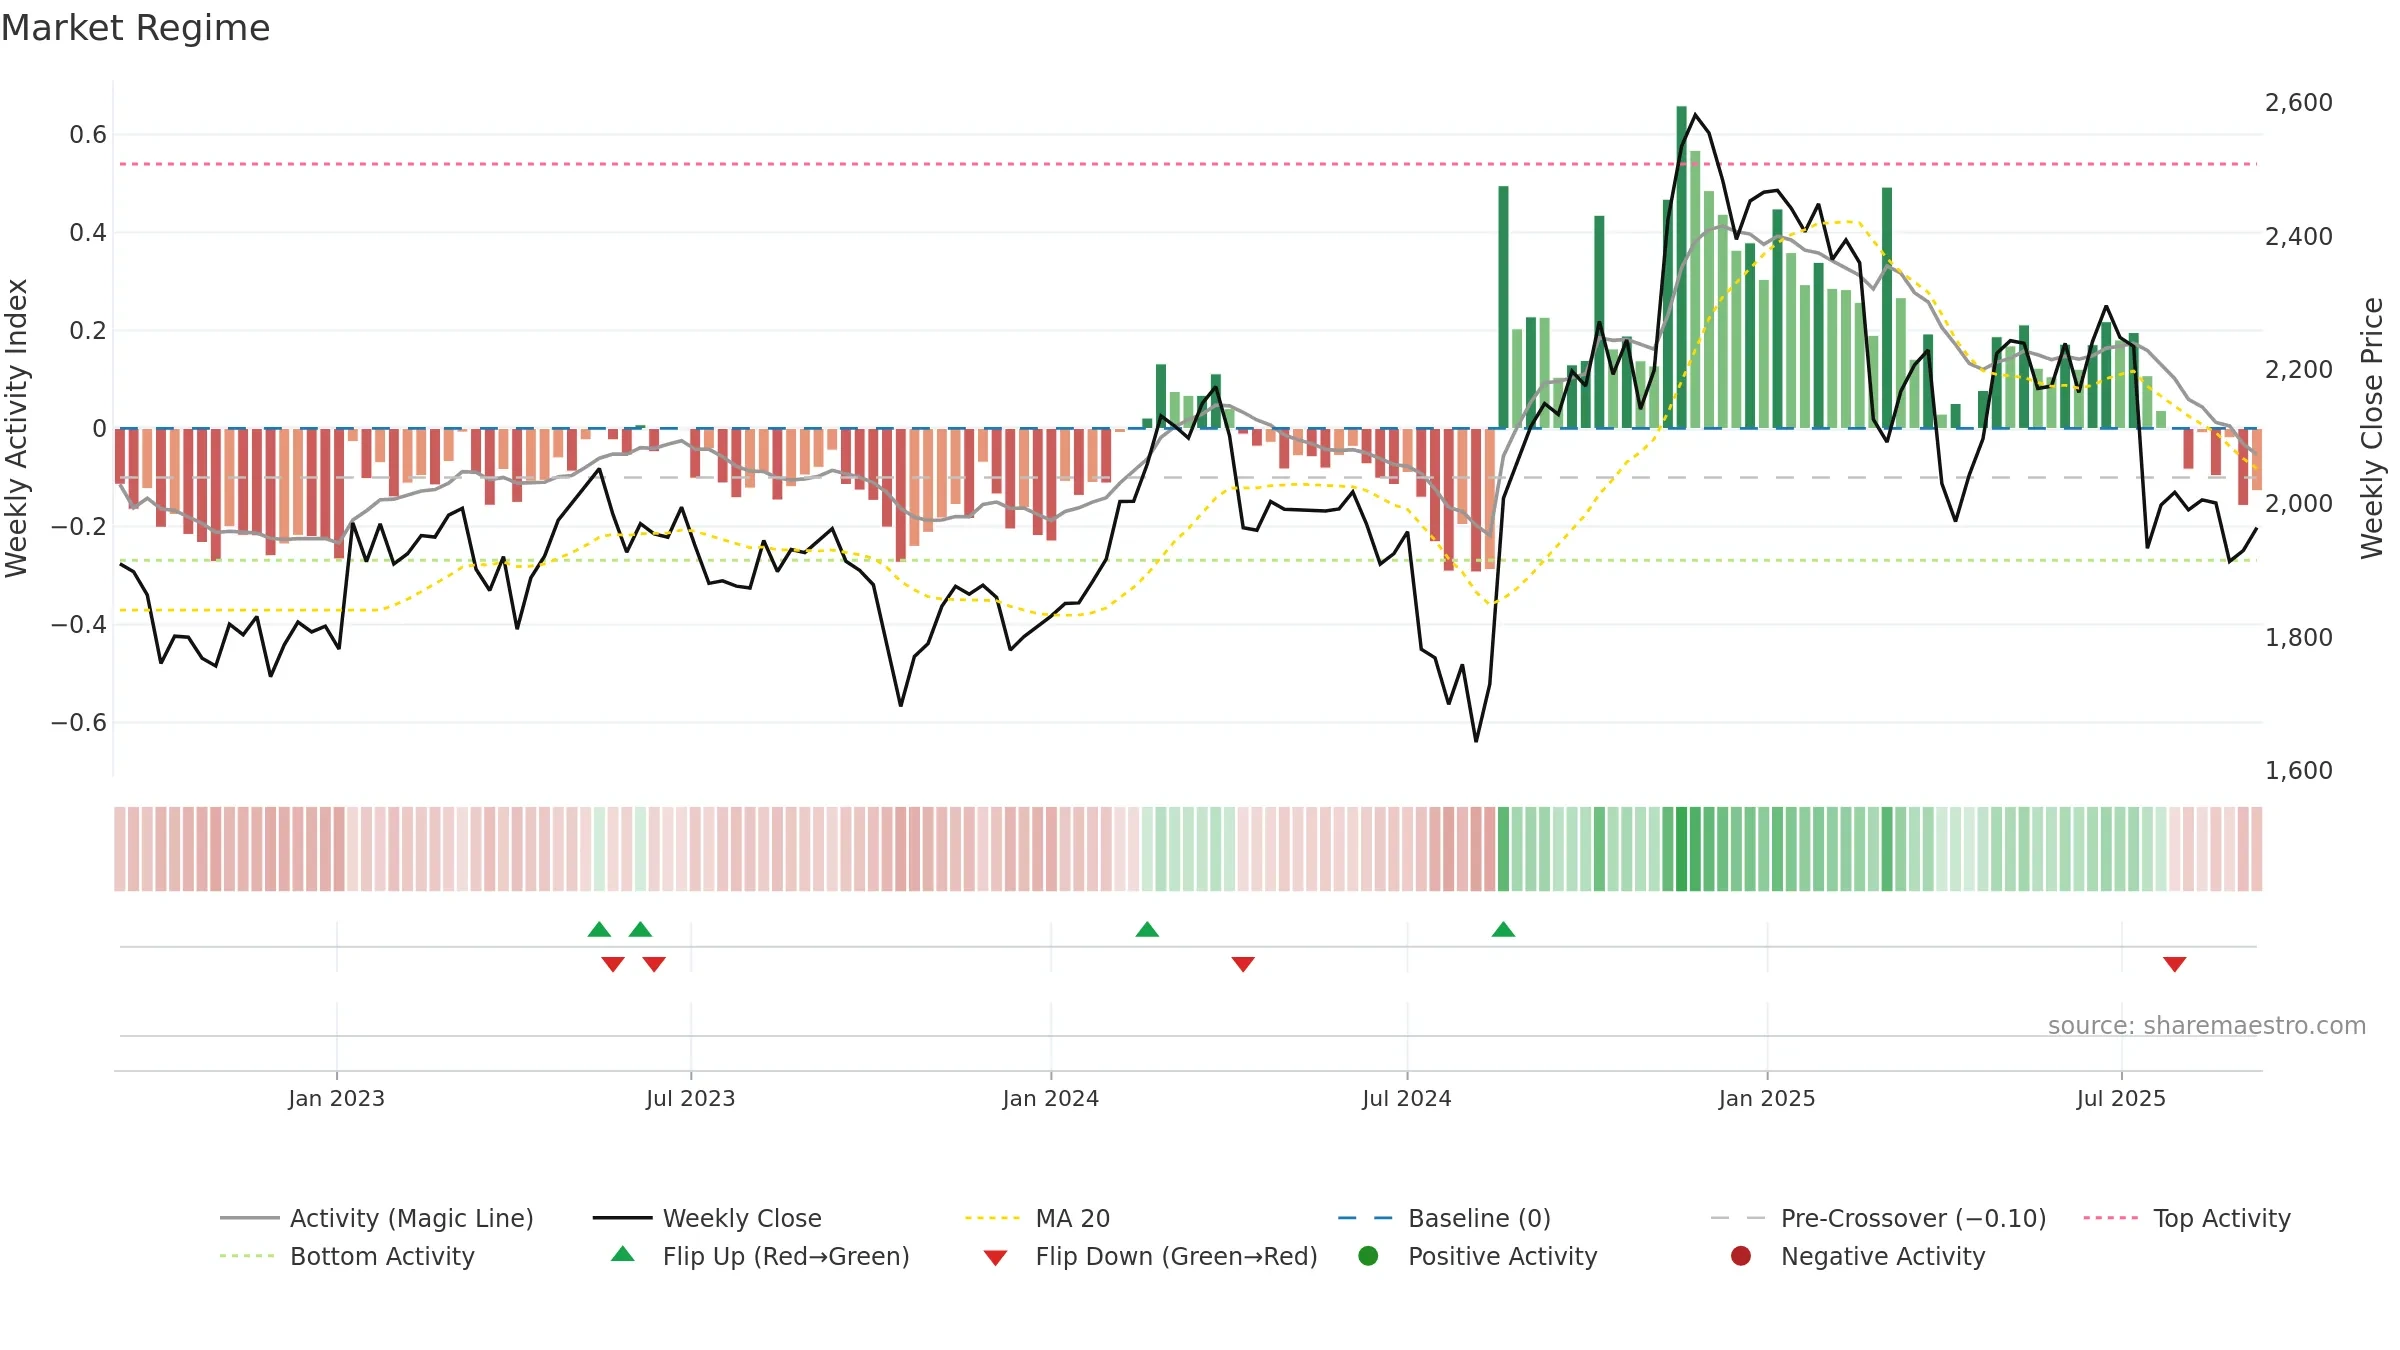Click the green Positive Activity legend dot

[1368, 1255]
